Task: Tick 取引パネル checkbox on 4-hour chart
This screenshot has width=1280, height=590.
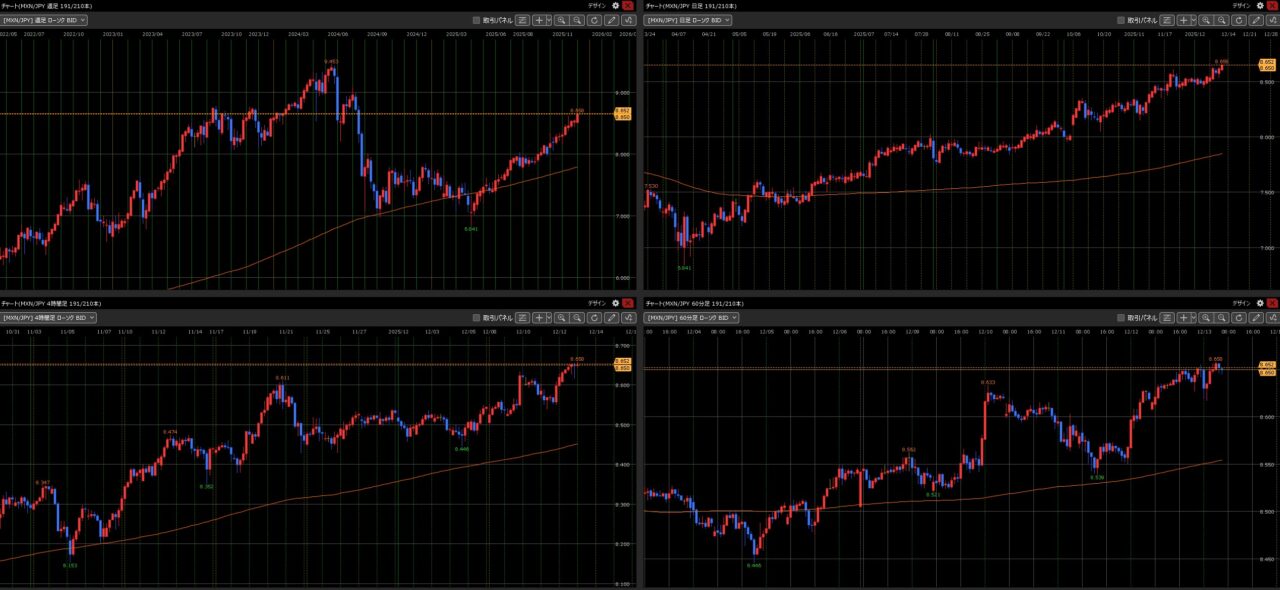Action: coord(477,317)
